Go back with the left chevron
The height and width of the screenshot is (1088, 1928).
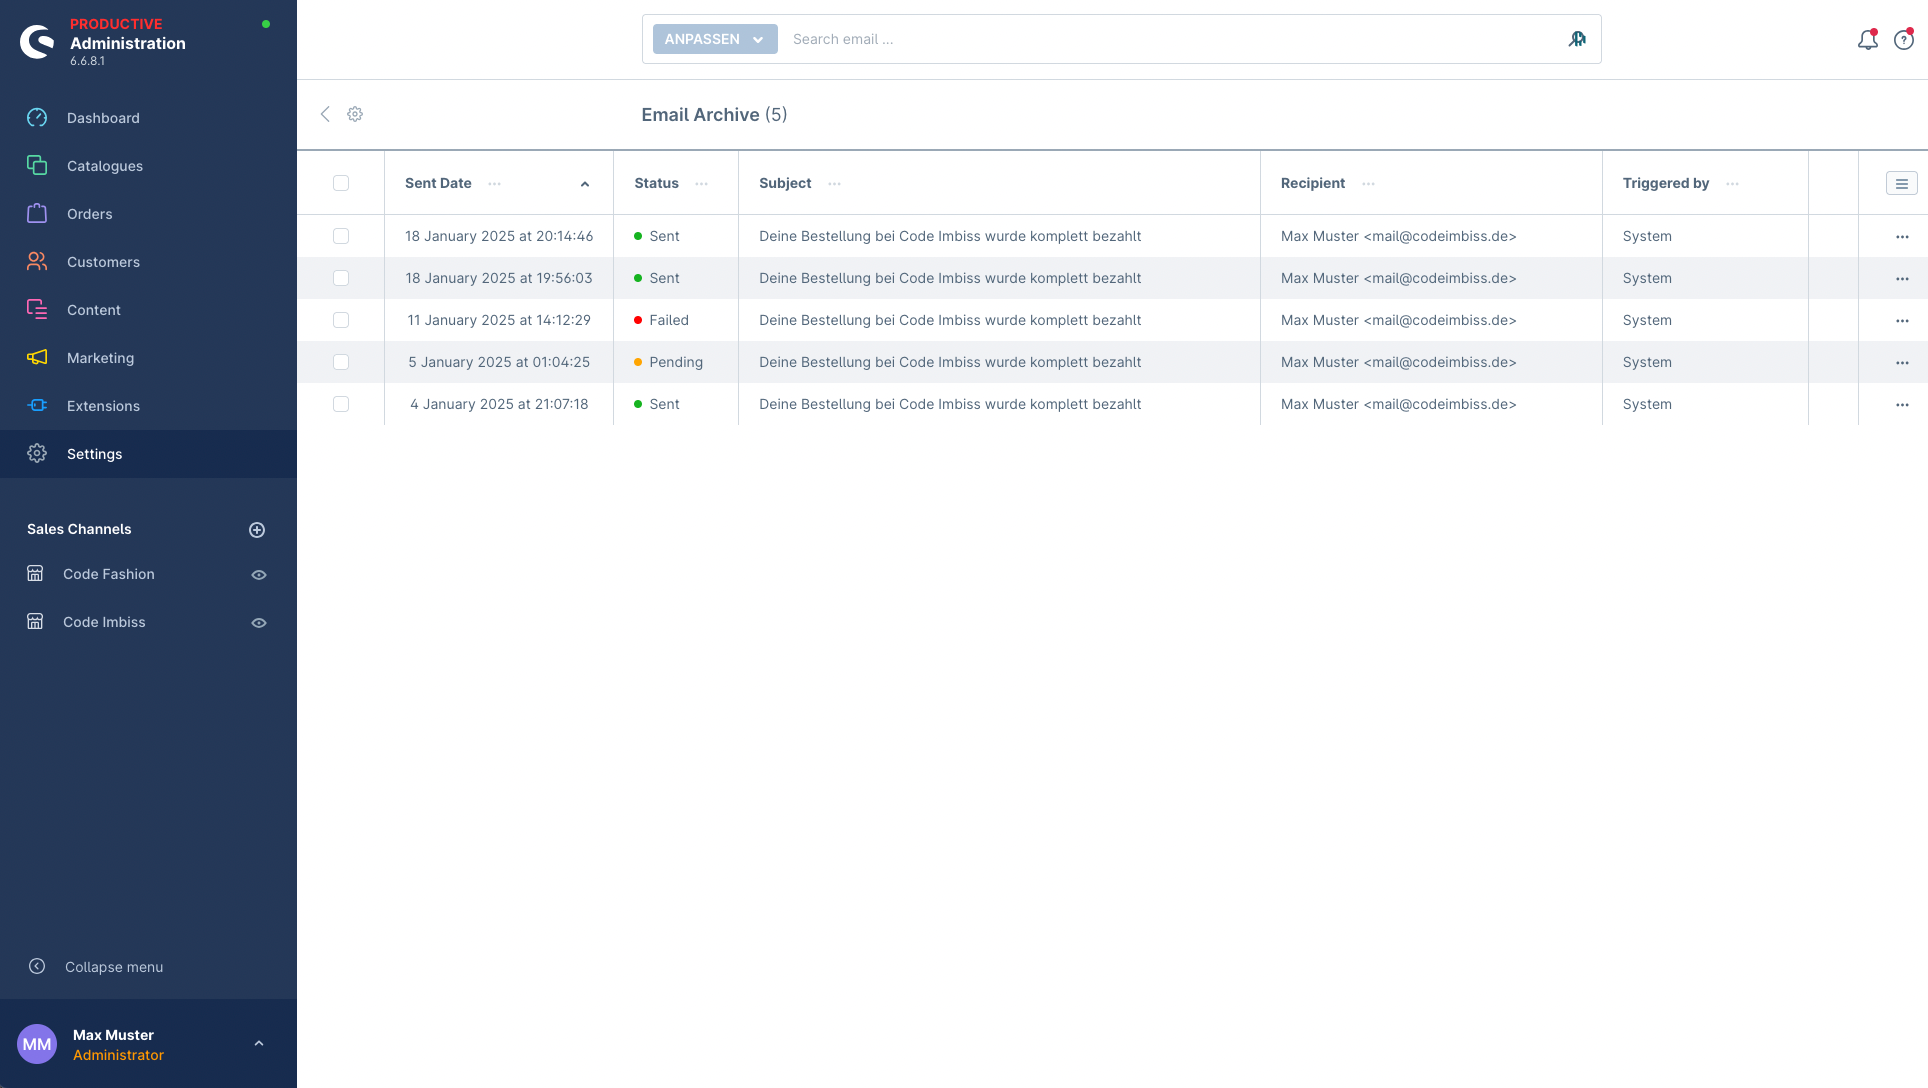click(325, 114)
